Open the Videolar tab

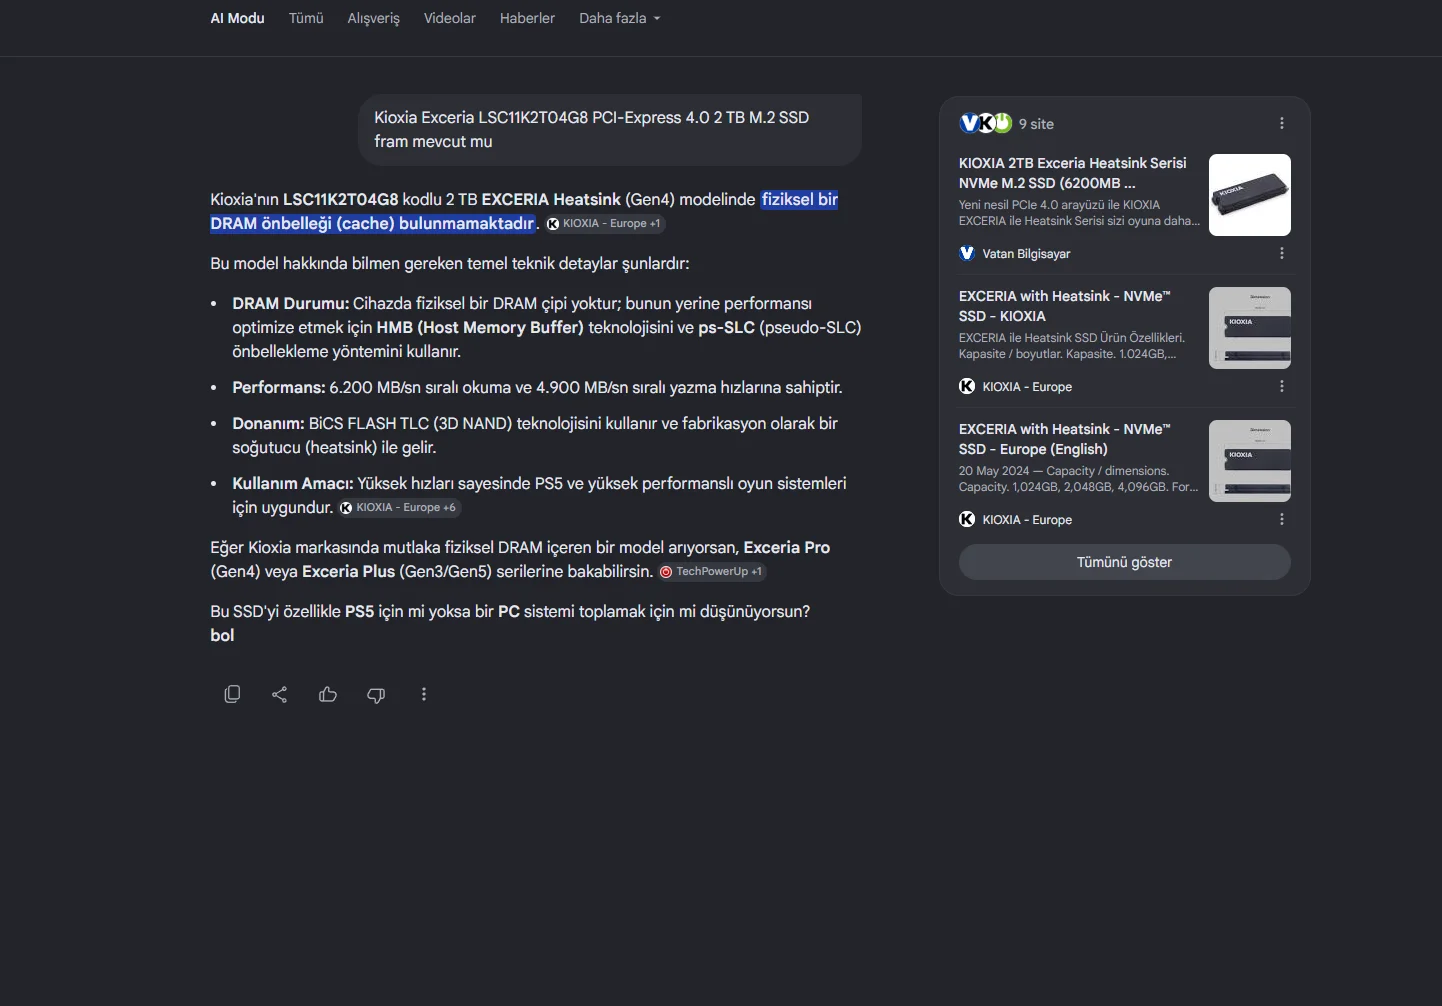pos(450,18)
